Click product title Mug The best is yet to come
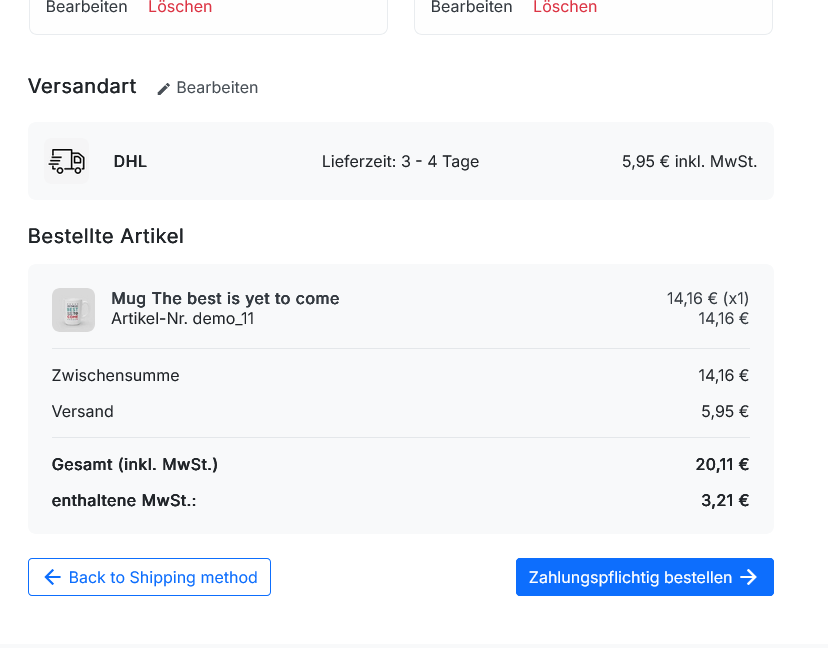Image resolution: width=828 pixels, height=648 pixels. click(x=225, y=298)
